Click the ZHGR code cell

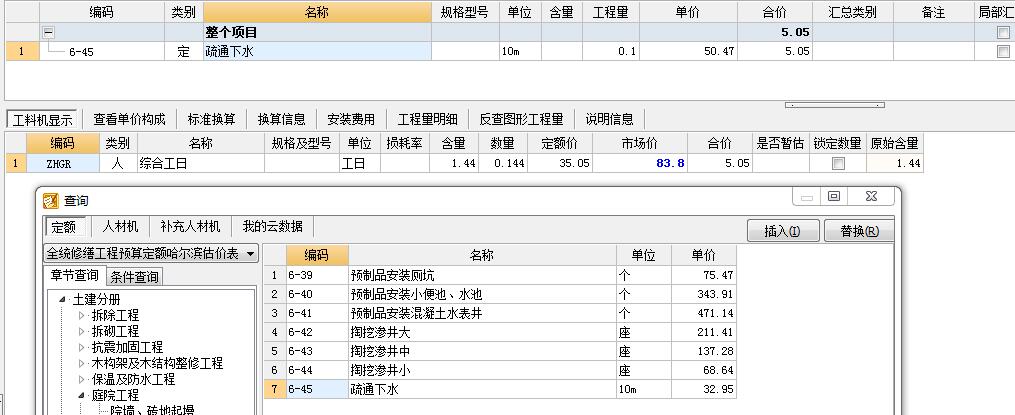62,164
